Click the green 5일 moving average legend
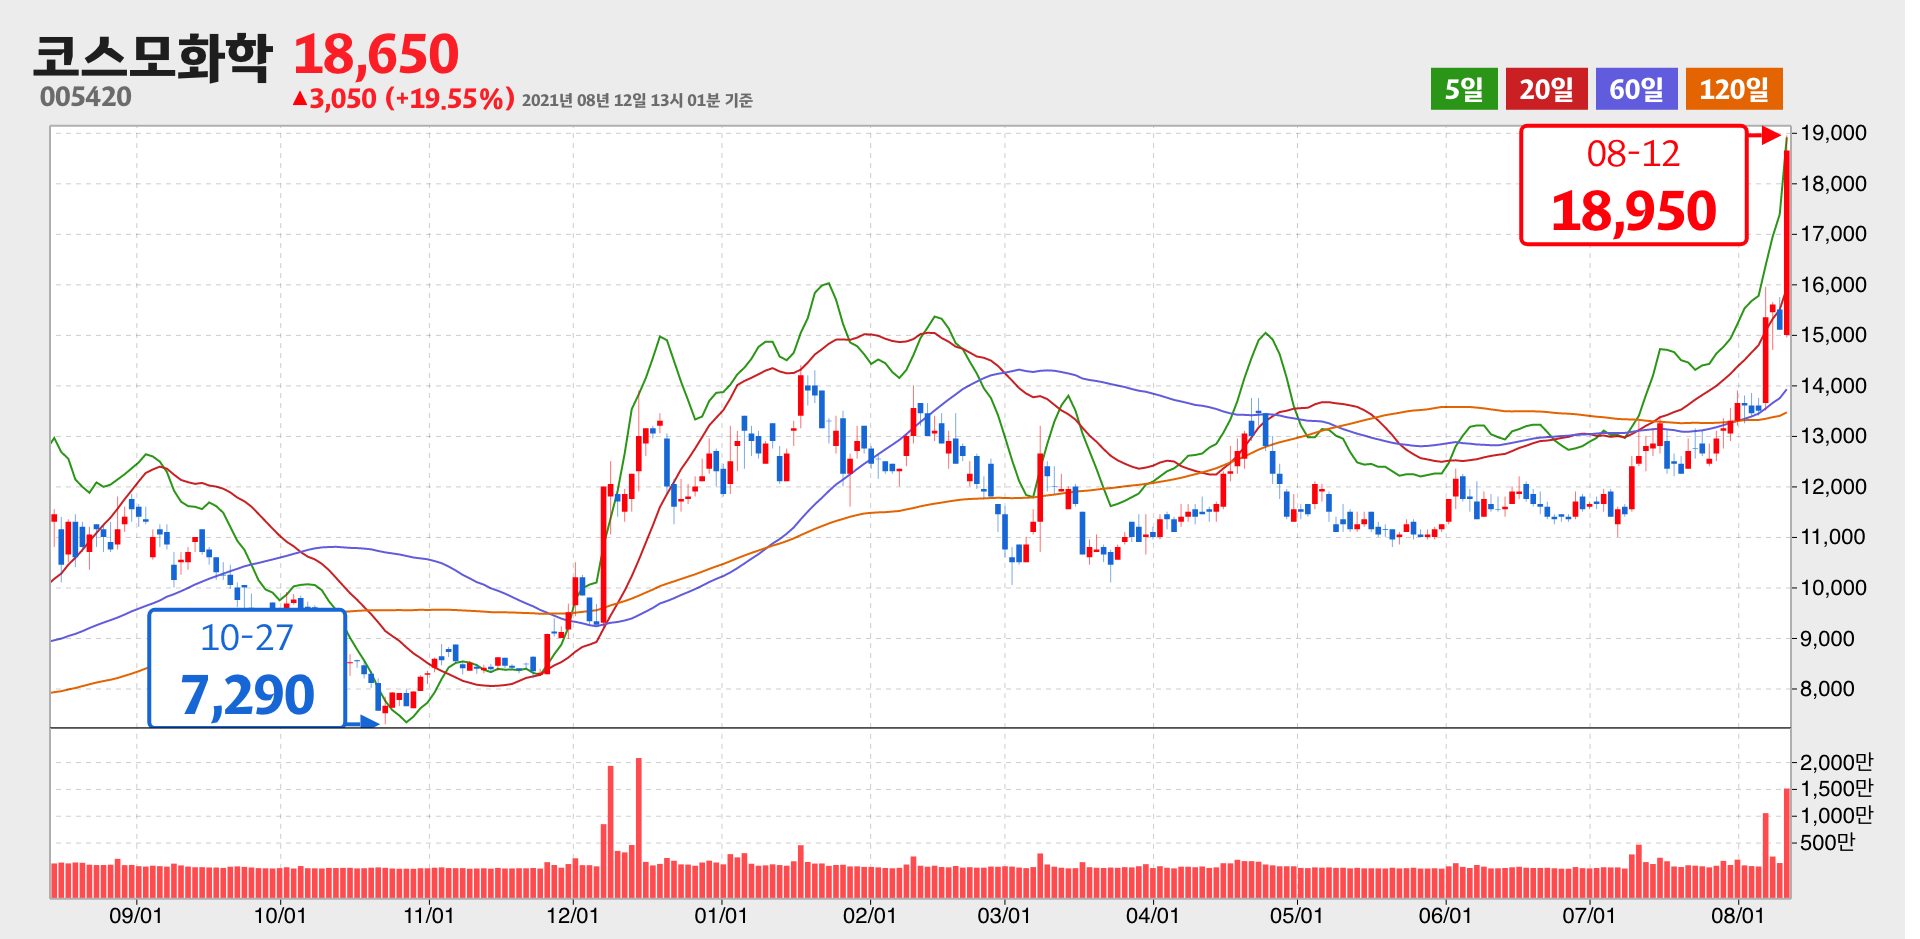1920x939 pixels. tap(1463, 89)
